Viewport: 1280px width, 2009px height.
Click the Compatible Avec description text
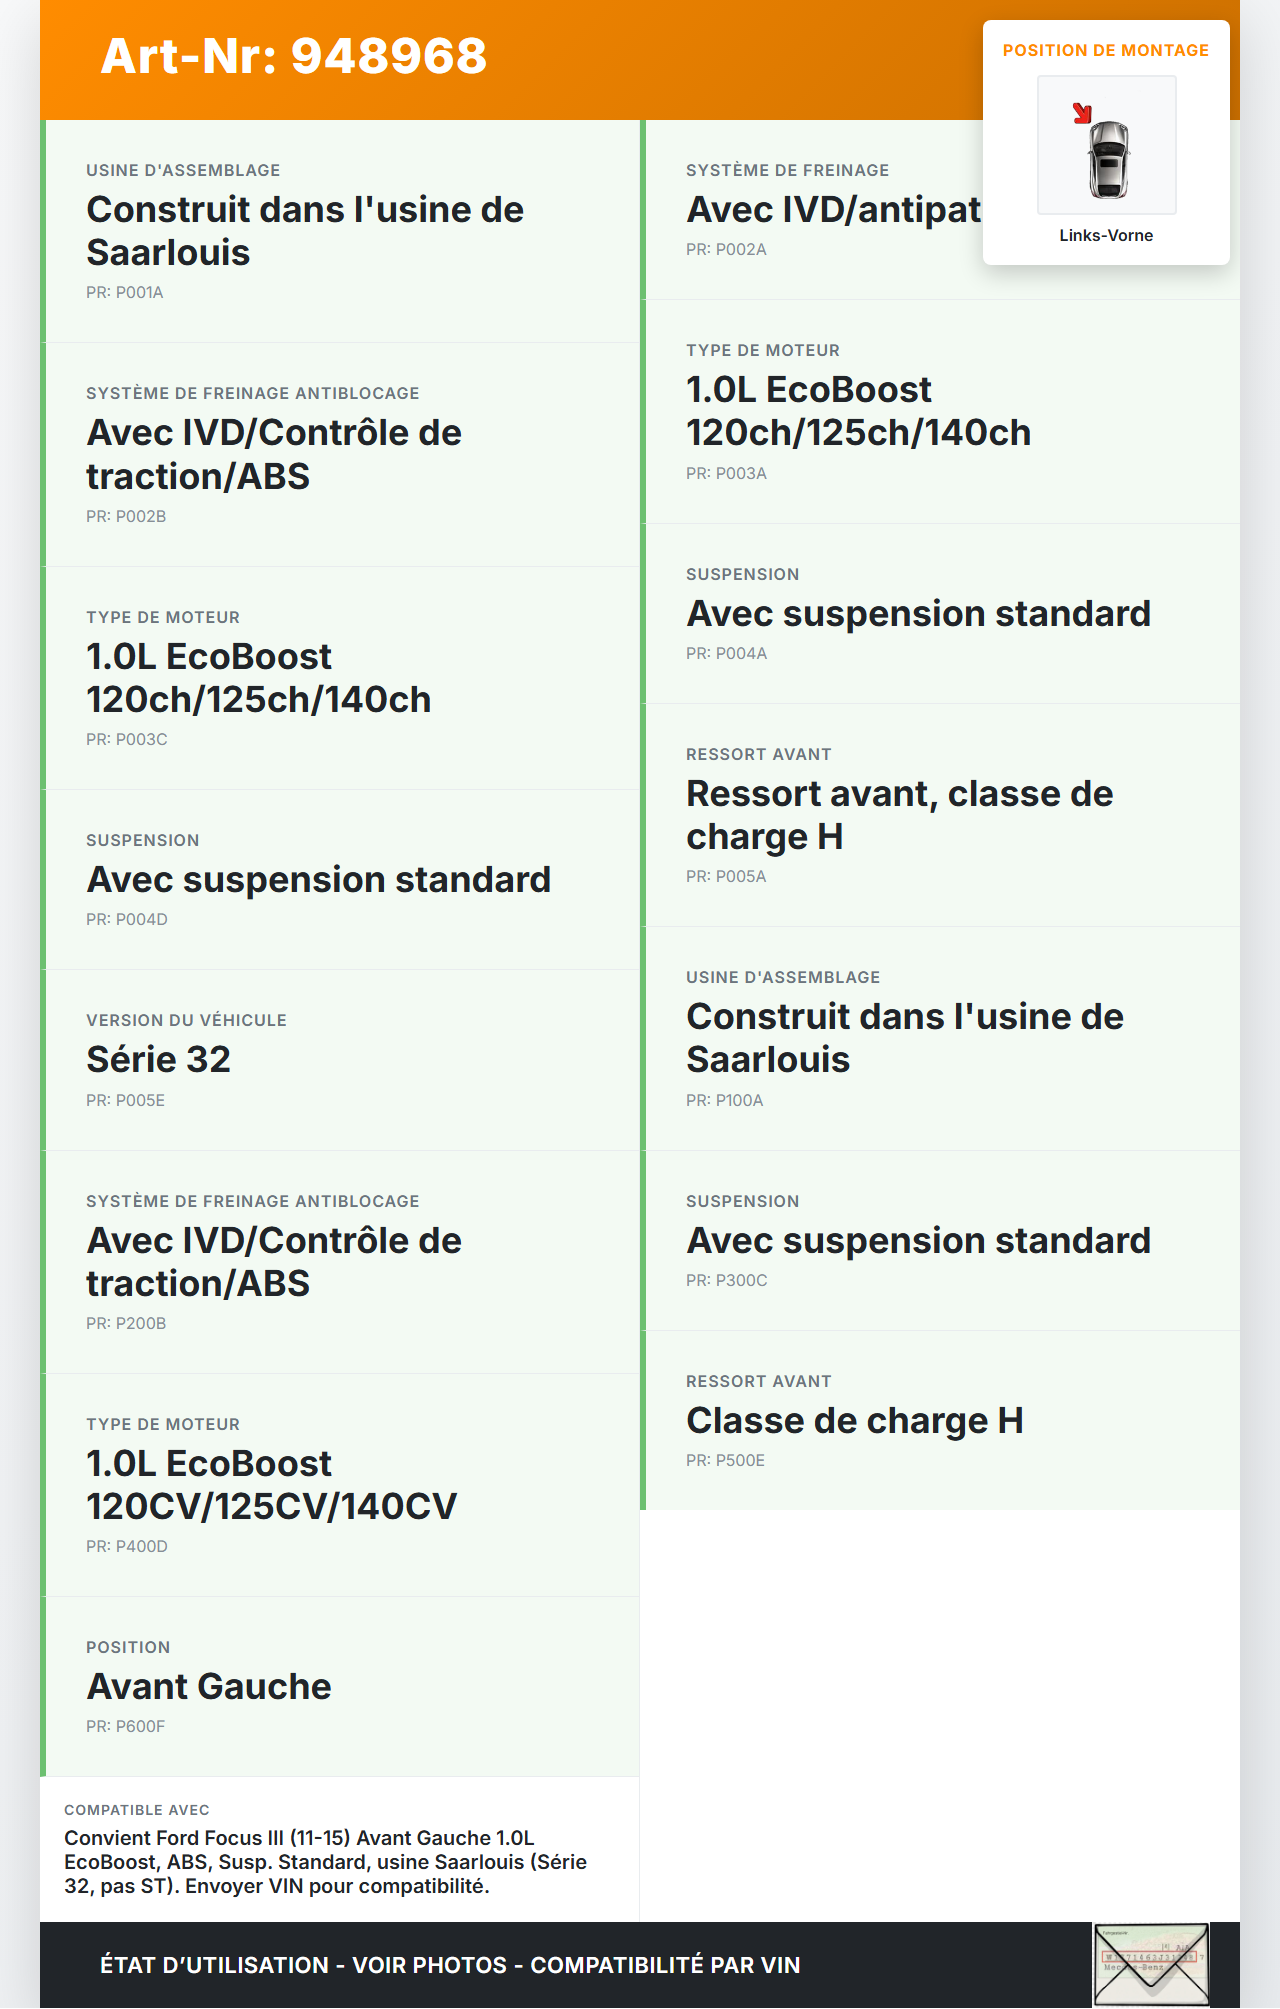(326, 1862)
